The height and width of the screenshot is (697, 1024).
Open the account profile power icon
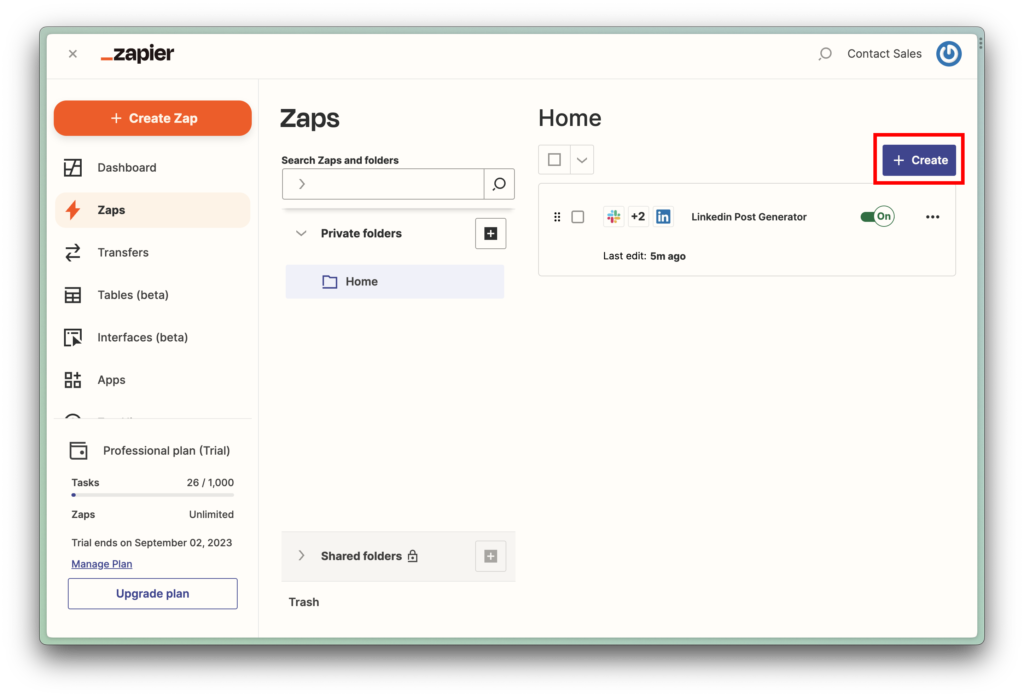[948, 54]
